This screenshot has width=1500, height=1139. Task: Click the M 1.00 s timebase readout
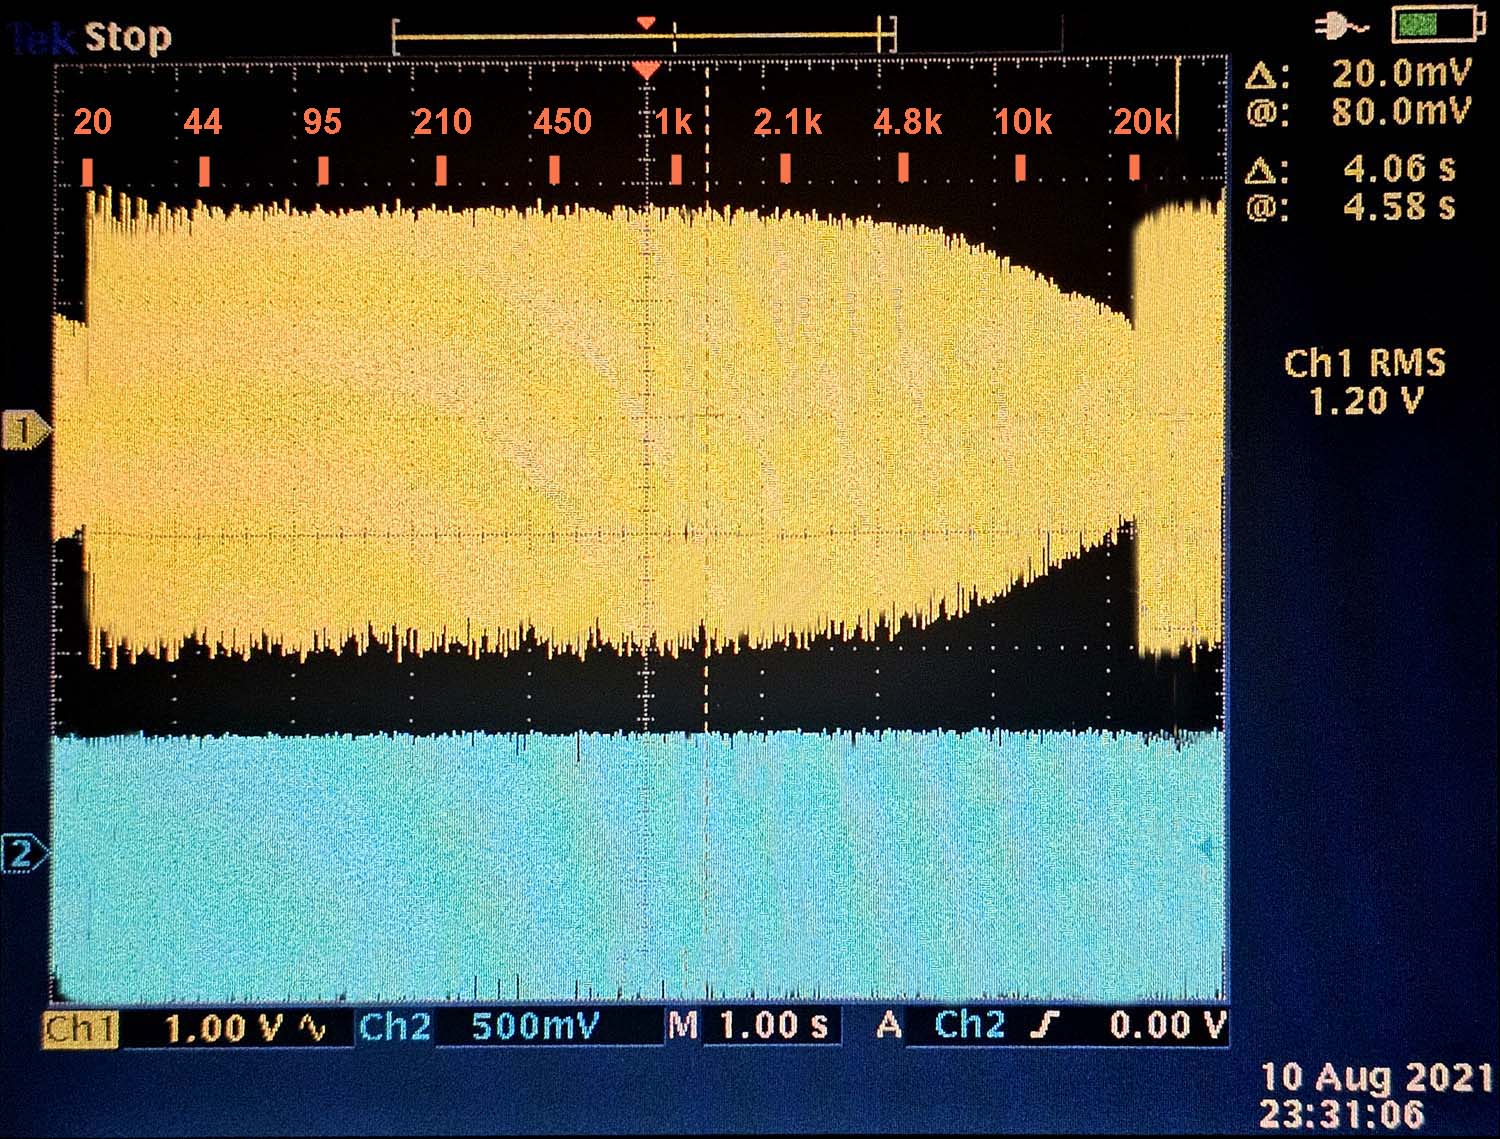click(x=750, y=1025)
